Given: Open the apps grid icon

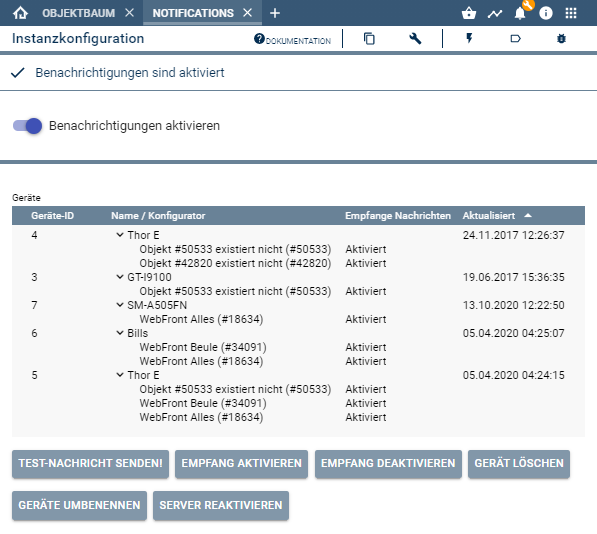Looking at the screenshot, I should 571,13.
